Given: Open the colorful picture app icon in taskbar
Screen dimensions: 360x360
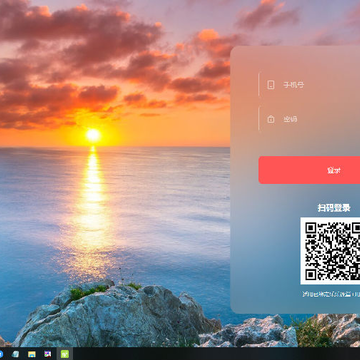Looking at the screenshot, I should coord(48,354).
